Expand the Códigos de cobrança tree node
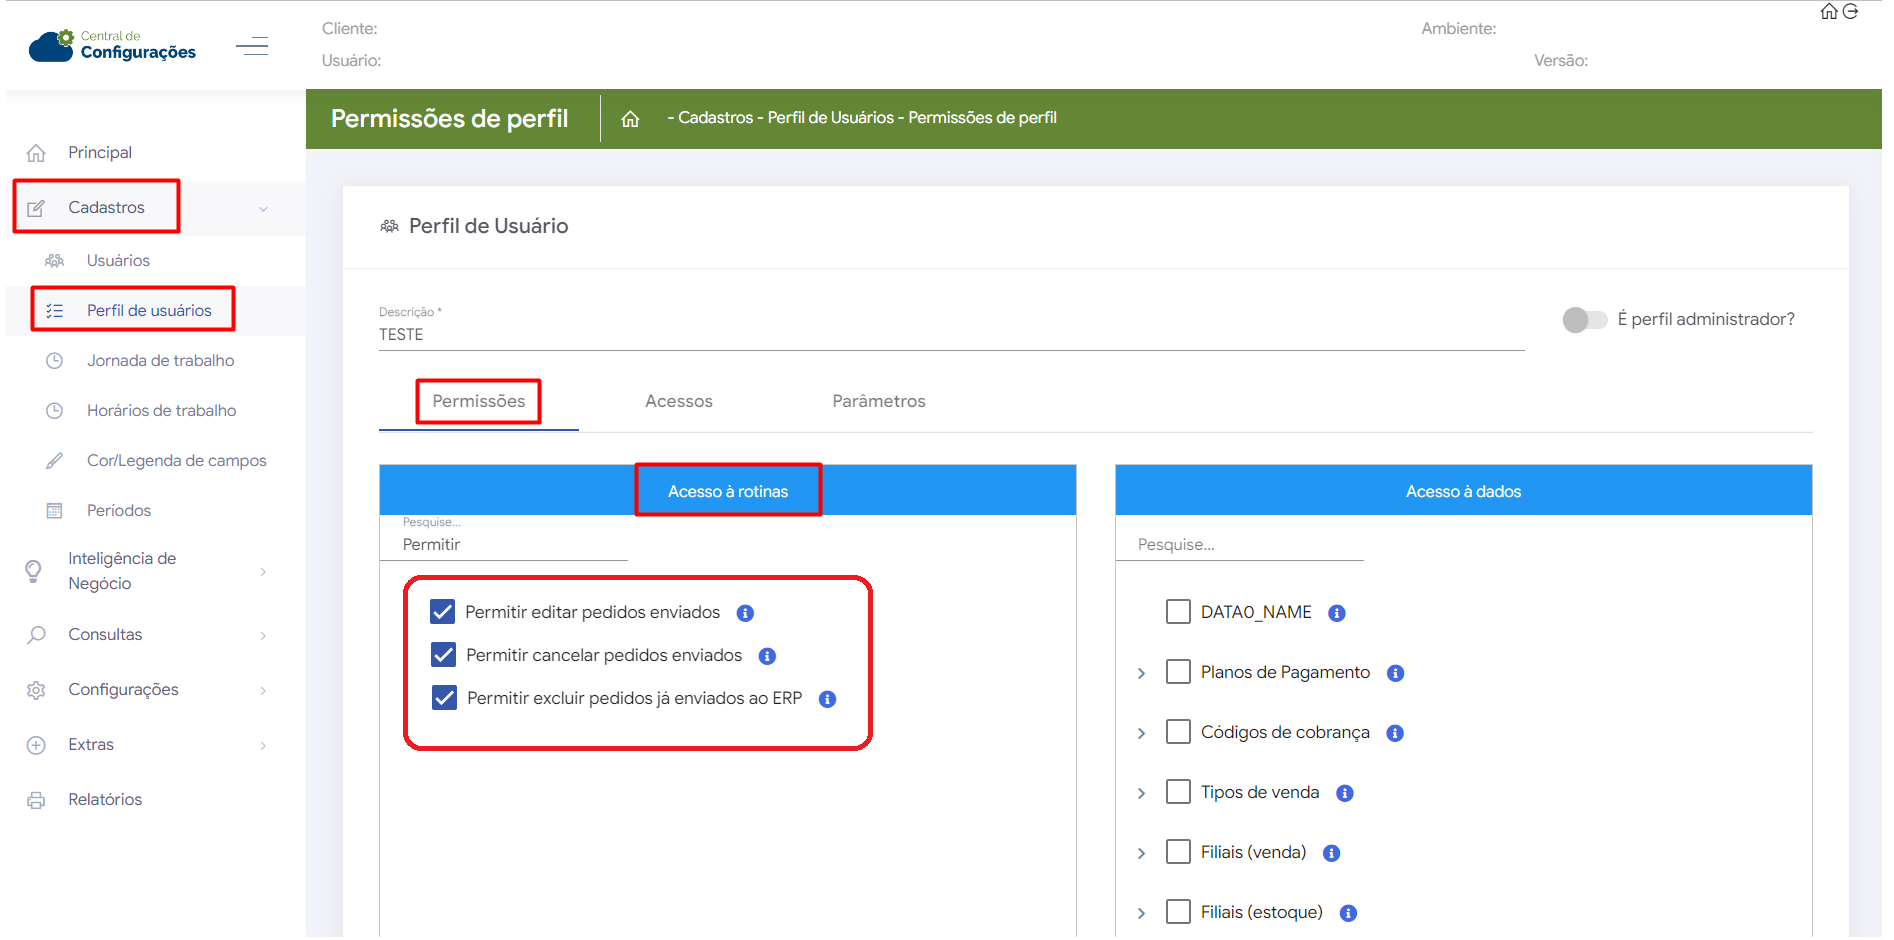The width and height of the screenshot is (1894, 940). [1142, 733]
